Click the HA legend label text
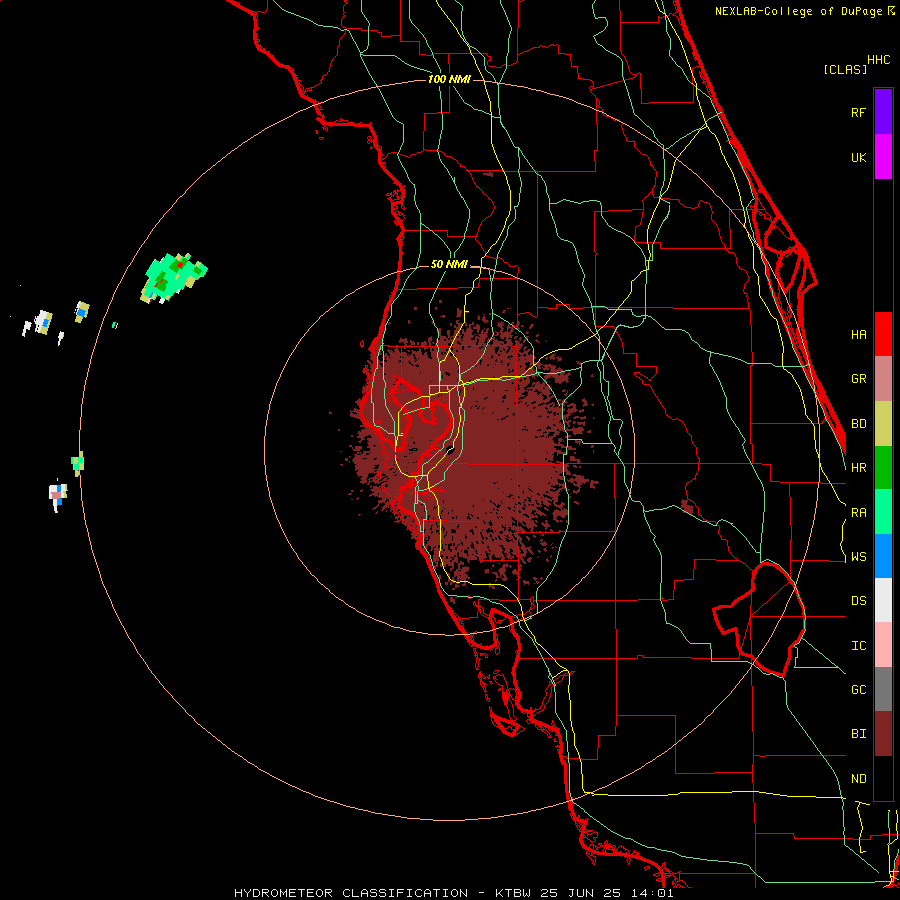The height and width of the screenshot is (900, 900). pyautogui.click(x=858, y=334)
